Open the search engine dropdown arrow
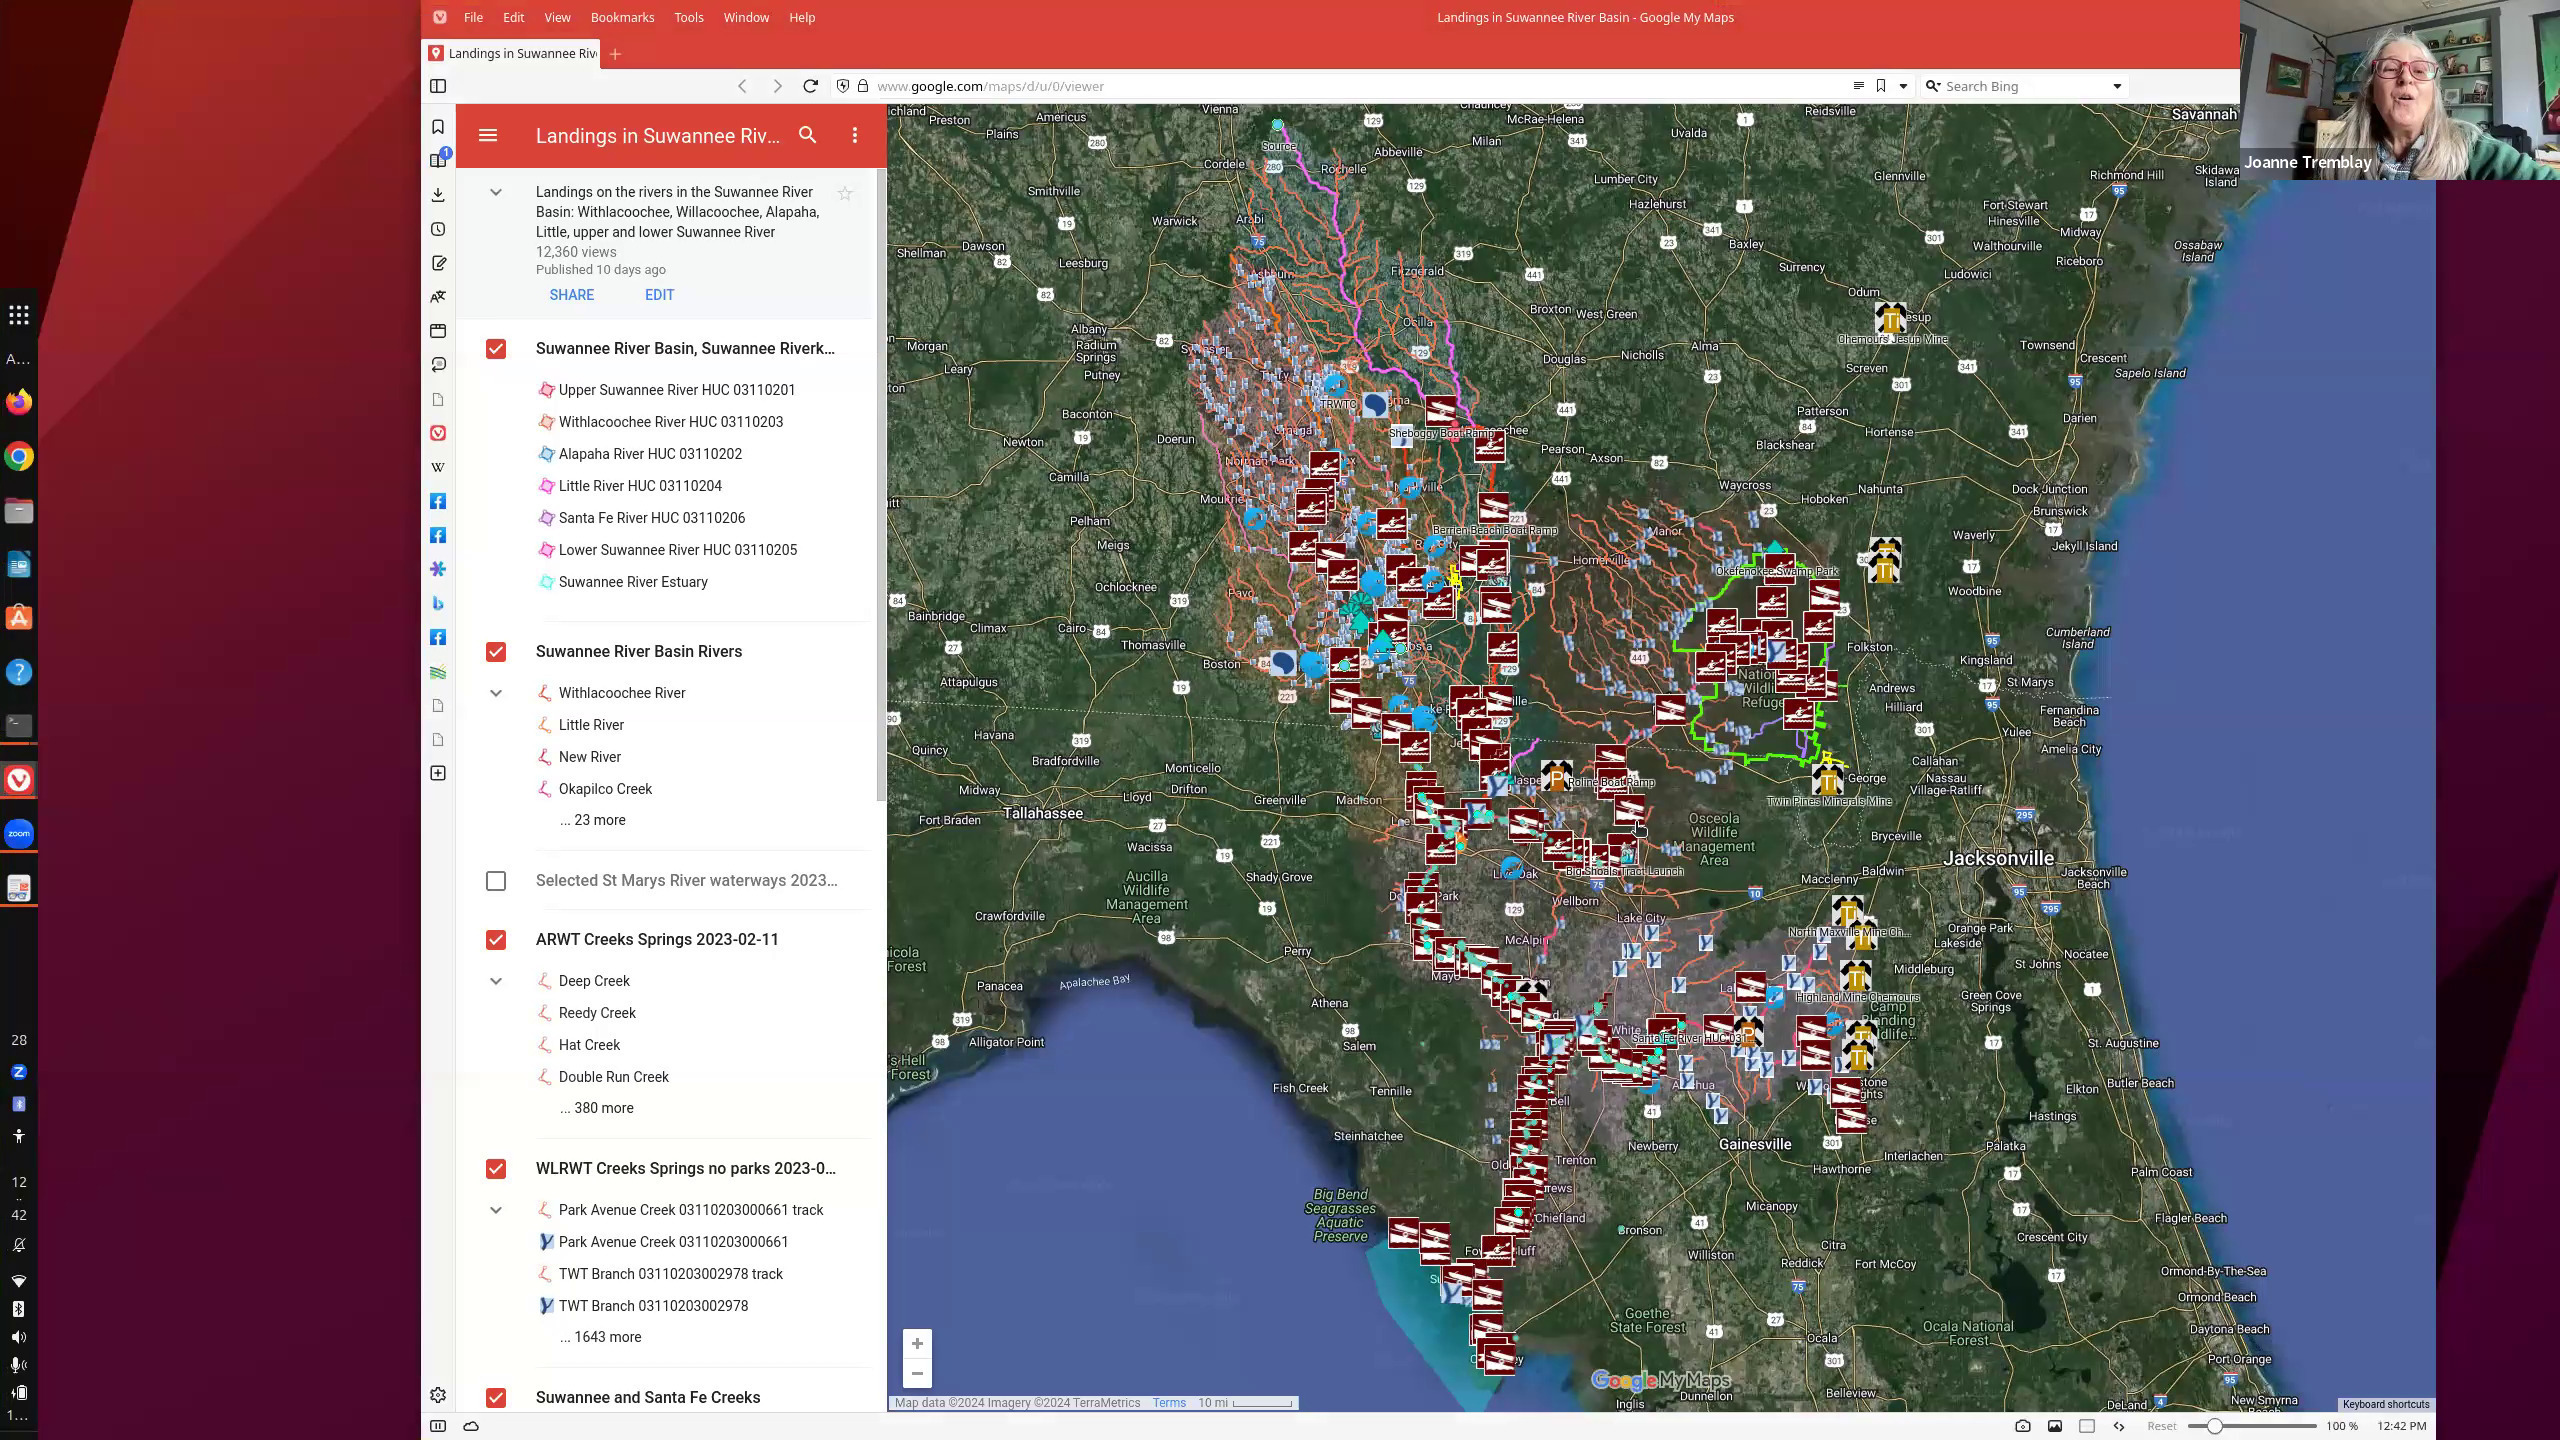 click(x=2117, y=86)
